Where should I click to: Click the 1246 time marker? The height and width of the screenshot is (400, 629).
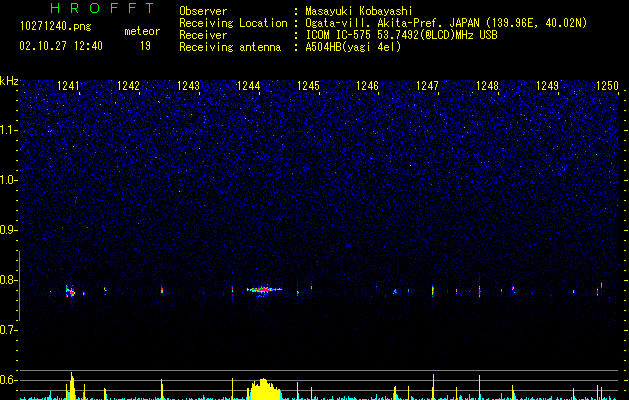(367, 86)
